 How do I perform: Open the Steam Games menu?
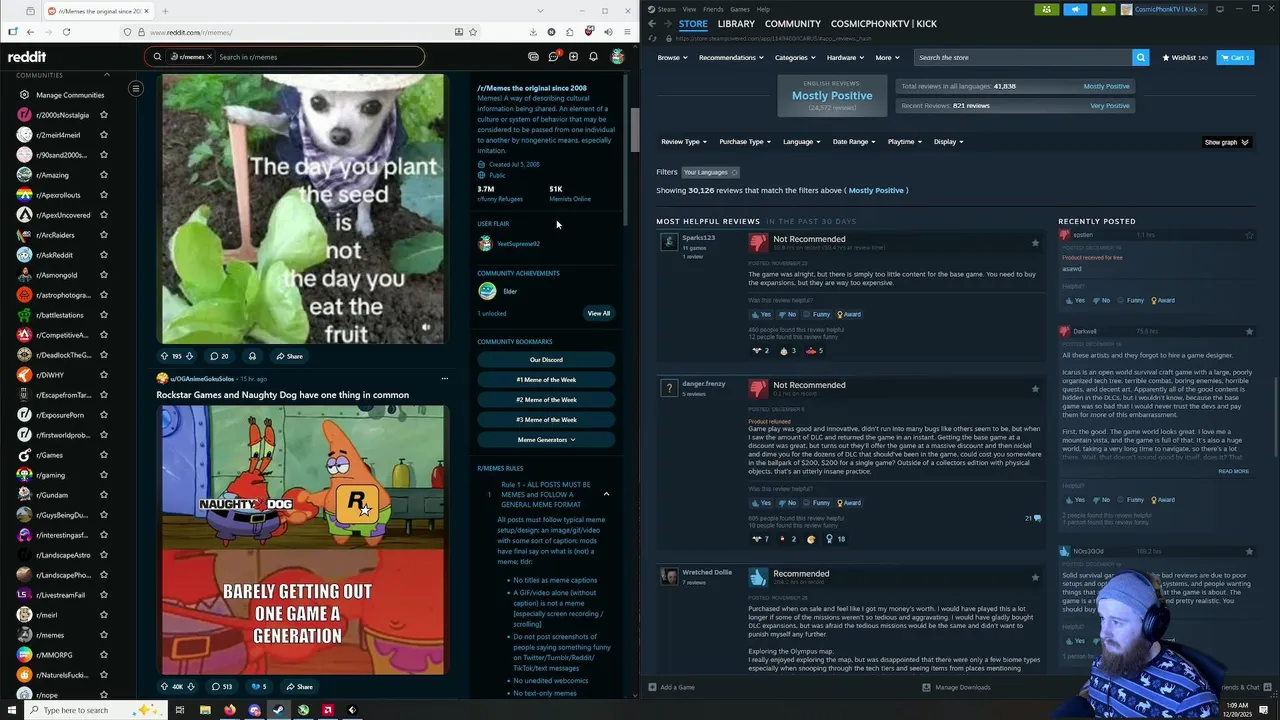[740, 9]
